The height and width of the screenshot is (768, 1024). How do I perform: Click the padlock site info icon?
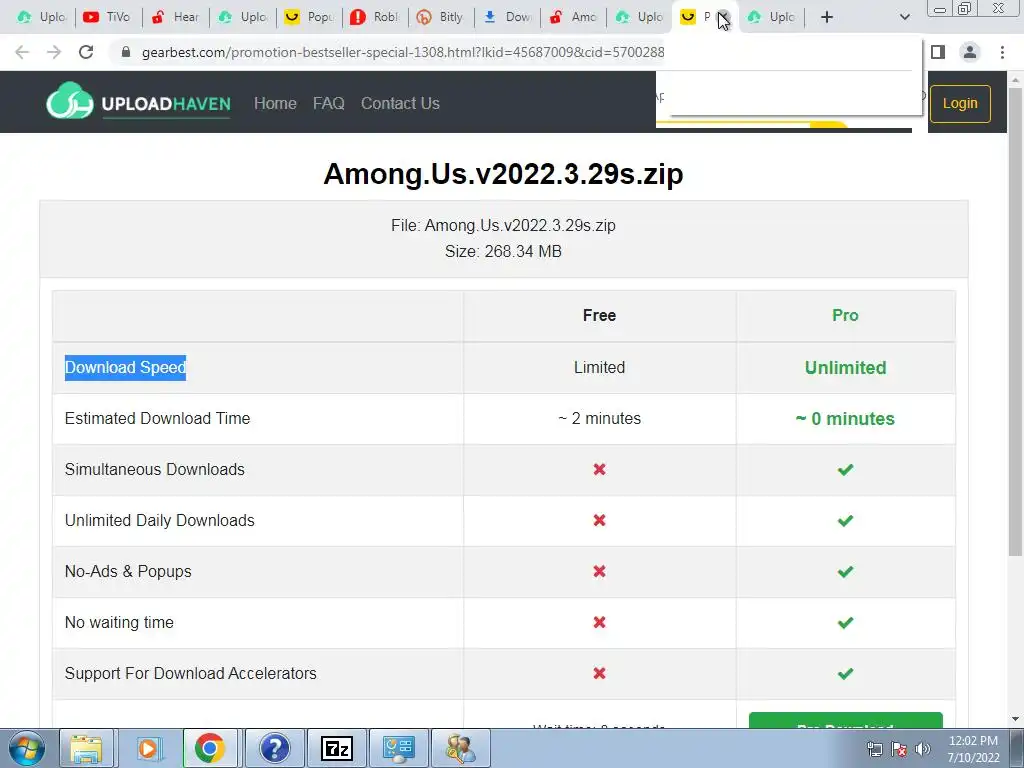126,52
